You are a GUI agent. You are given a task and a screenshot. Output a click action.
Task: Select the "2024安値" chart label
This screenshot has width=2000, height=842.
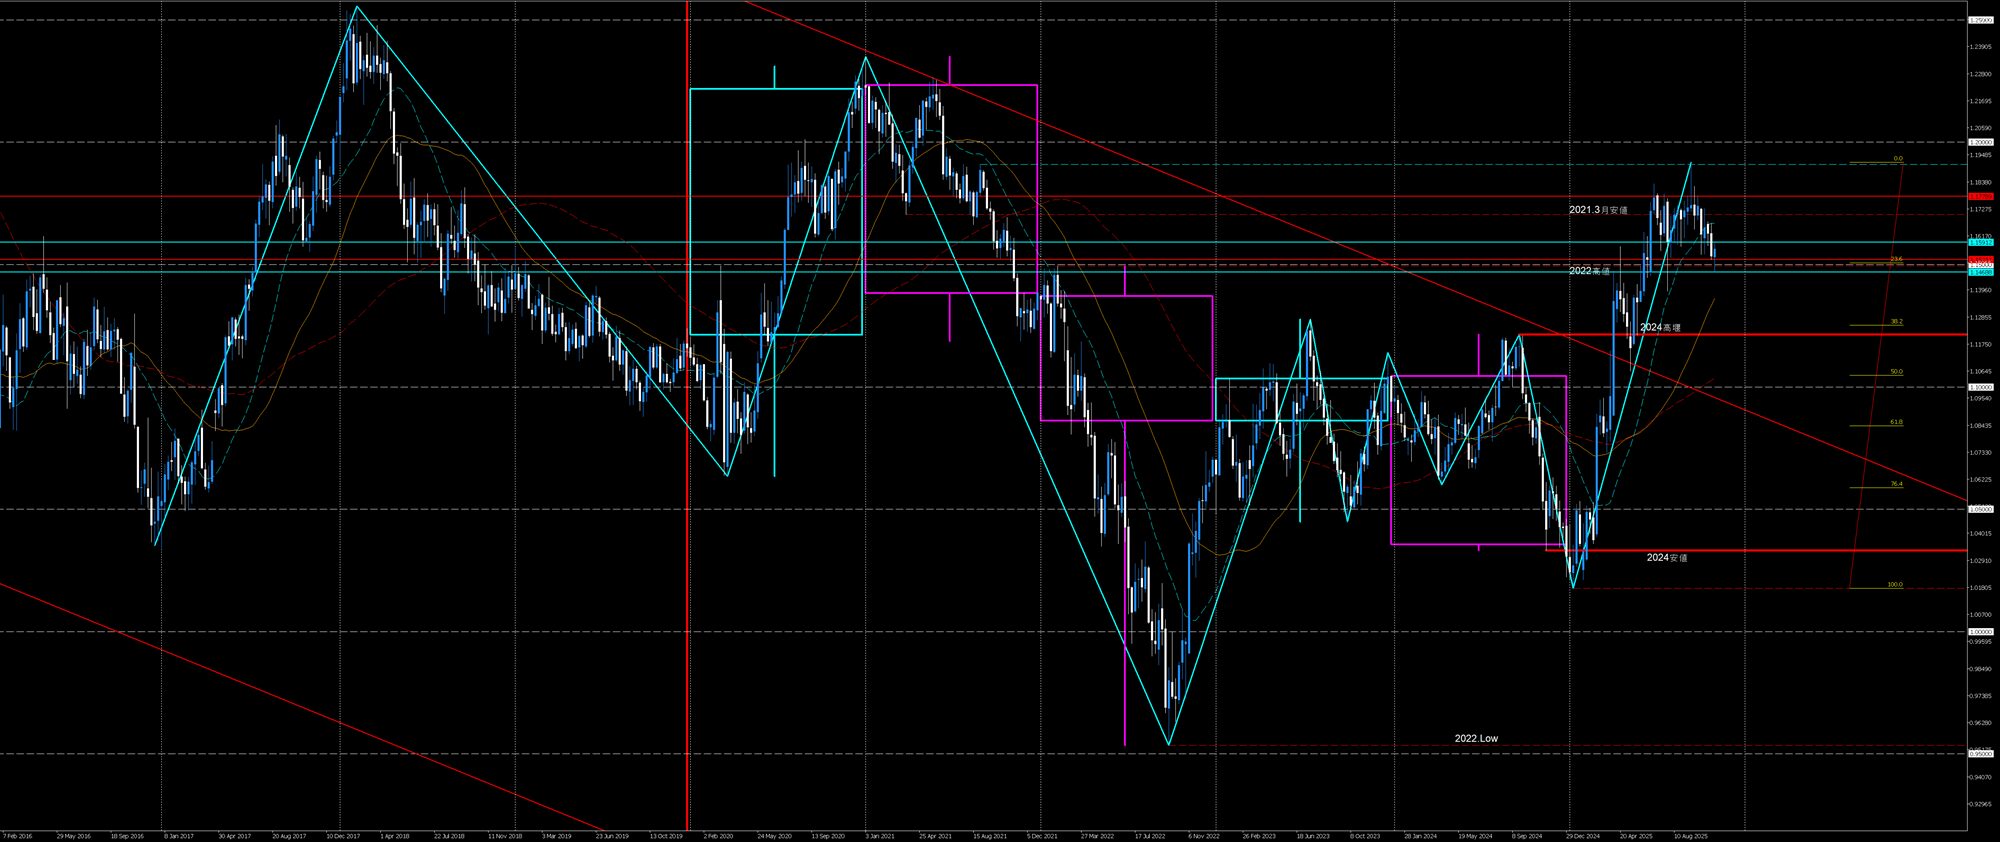1666,557
